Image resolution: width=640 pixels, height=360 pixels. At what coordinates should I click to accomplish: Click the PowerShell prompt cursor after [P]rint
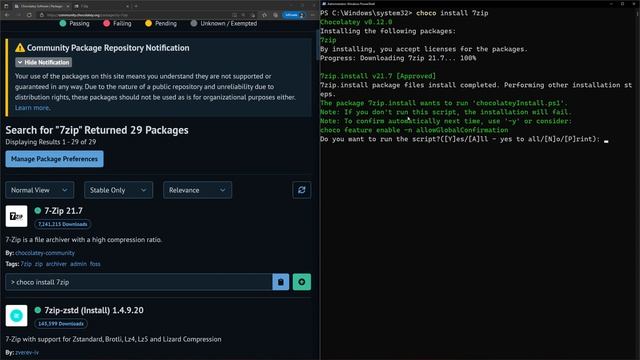pyautogui.click(x=606, y=140)
